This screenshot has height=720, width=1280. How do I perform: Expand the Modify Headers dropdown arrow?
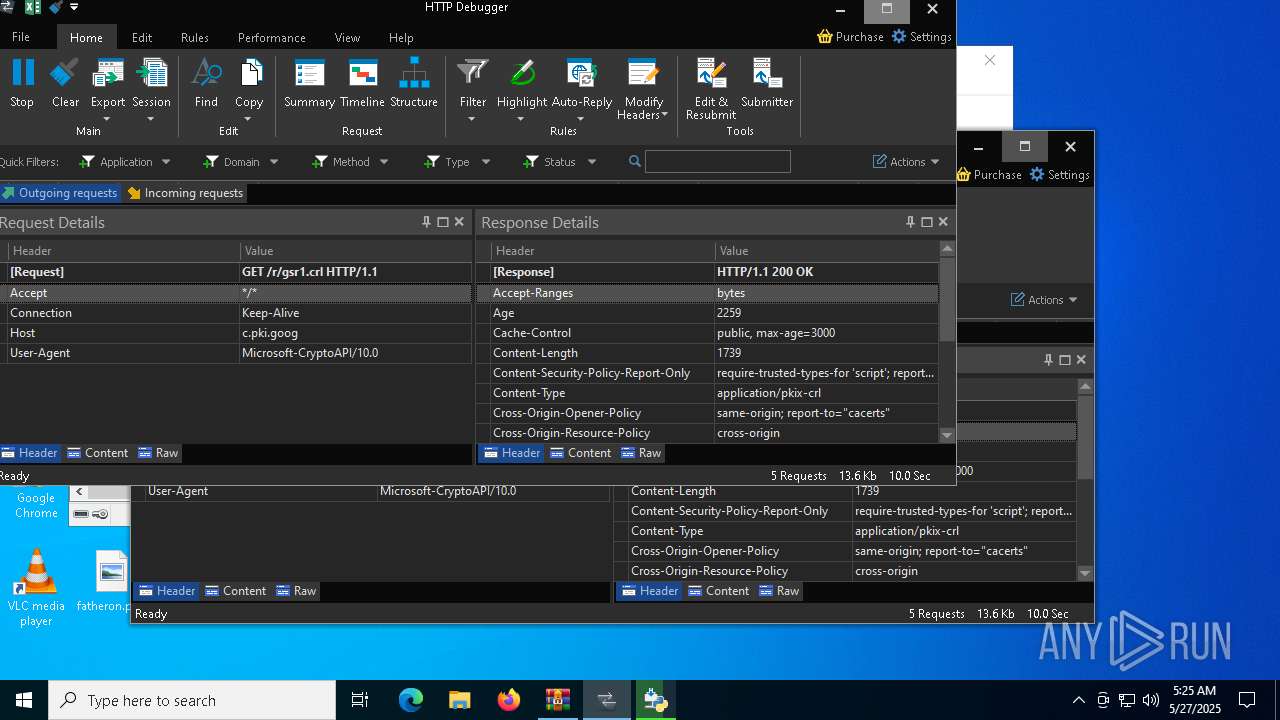(664, 115)
